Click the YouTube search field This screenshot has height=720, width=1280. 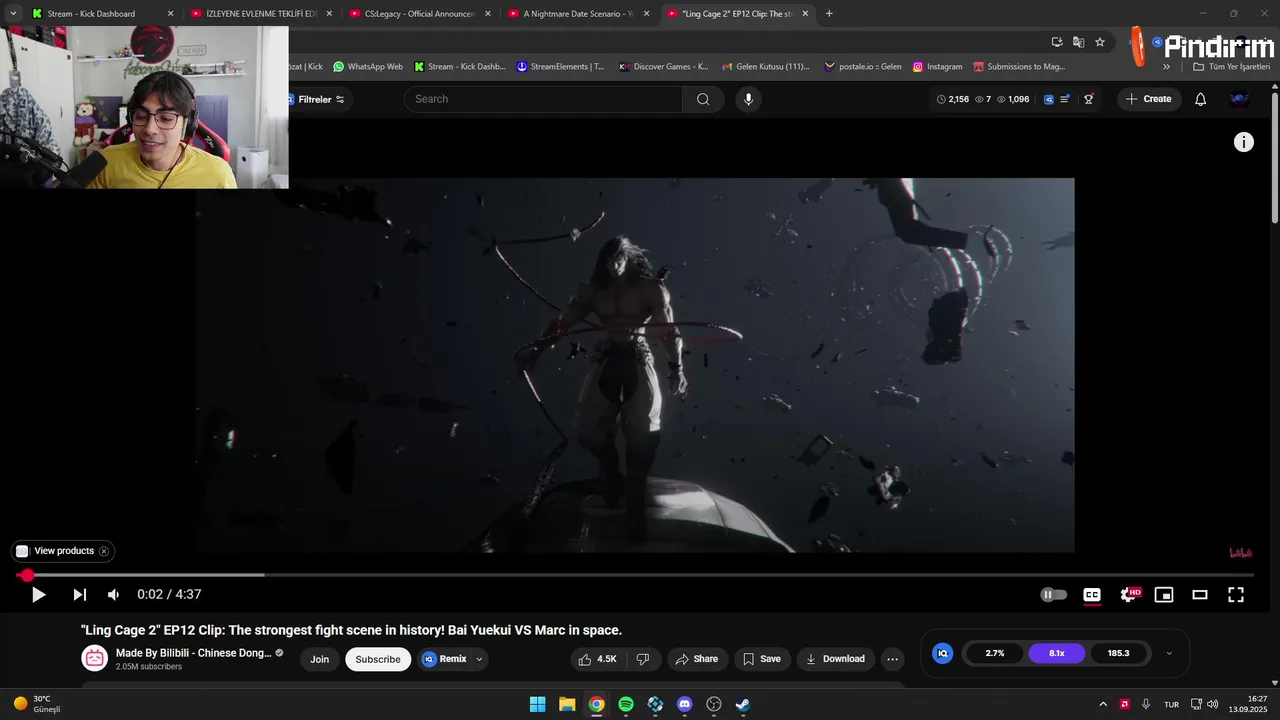click(543, 99)
